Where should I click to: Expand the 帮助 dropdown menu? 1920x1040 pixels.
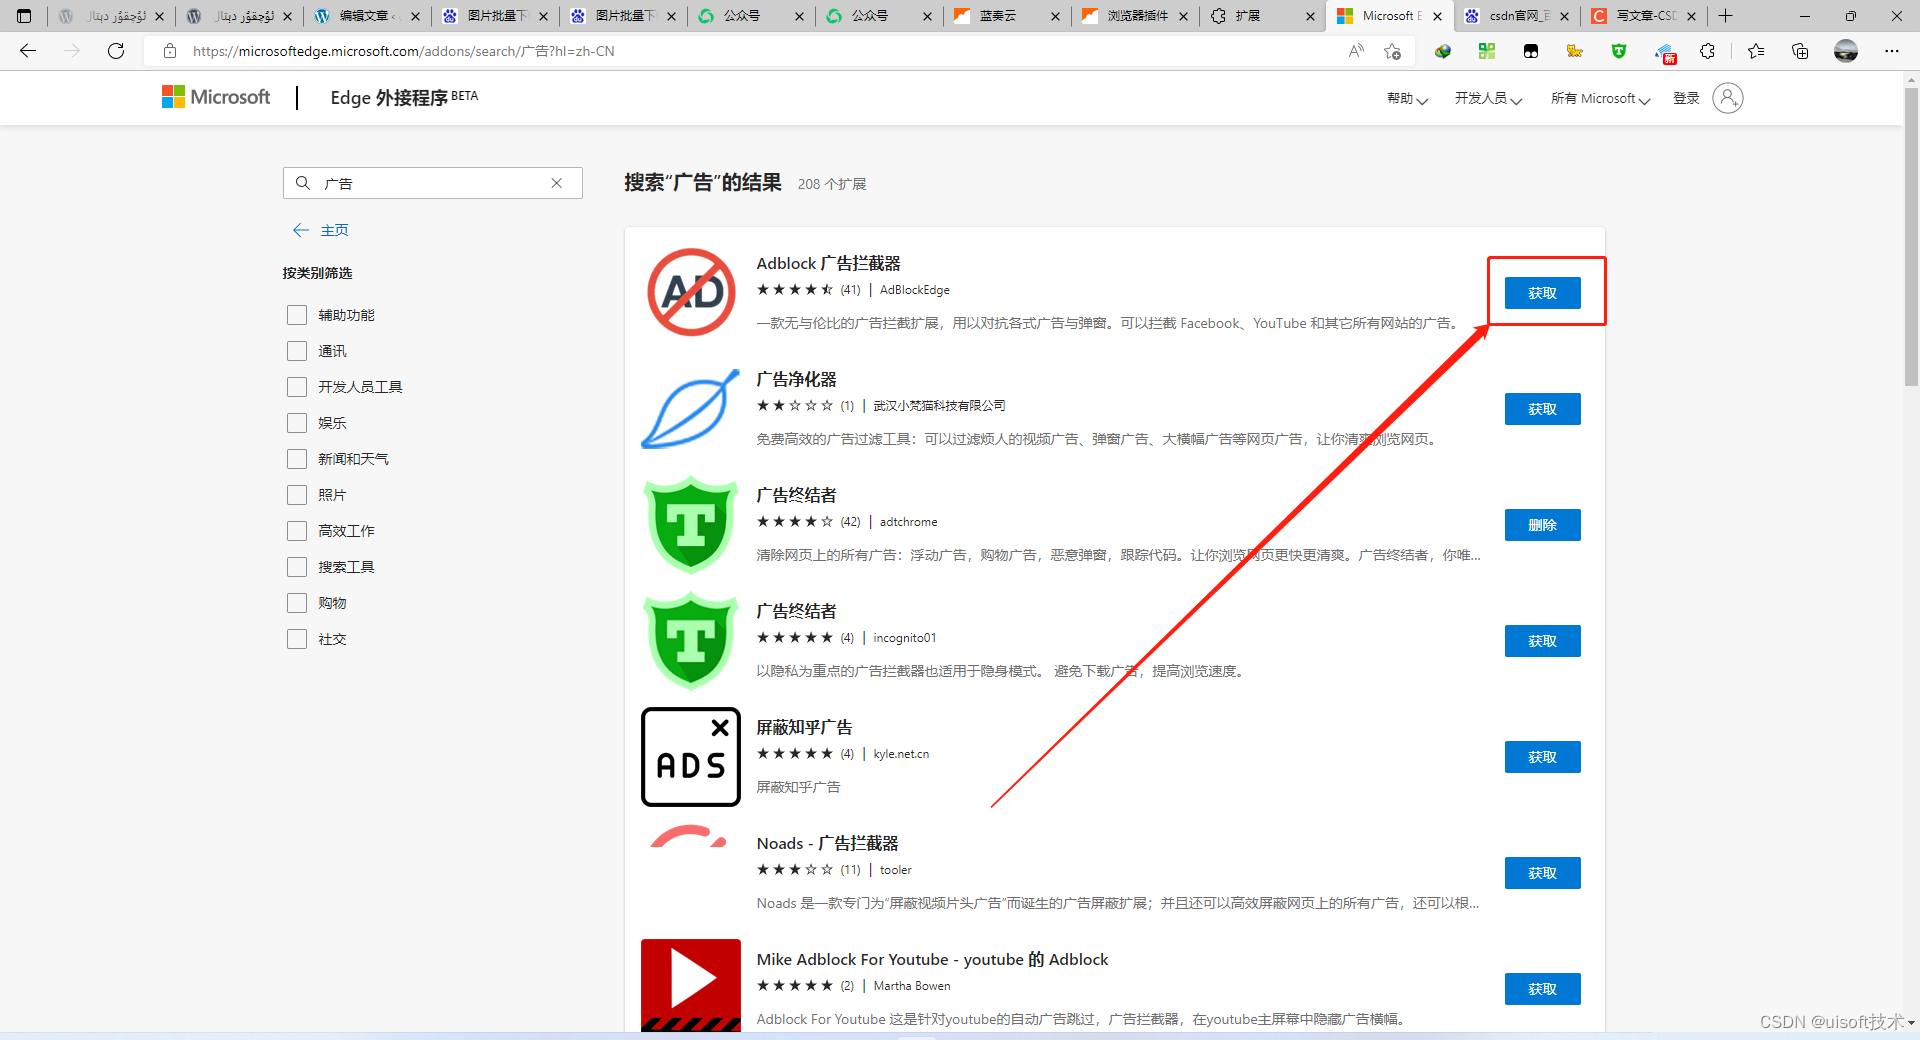point(1407,98)
